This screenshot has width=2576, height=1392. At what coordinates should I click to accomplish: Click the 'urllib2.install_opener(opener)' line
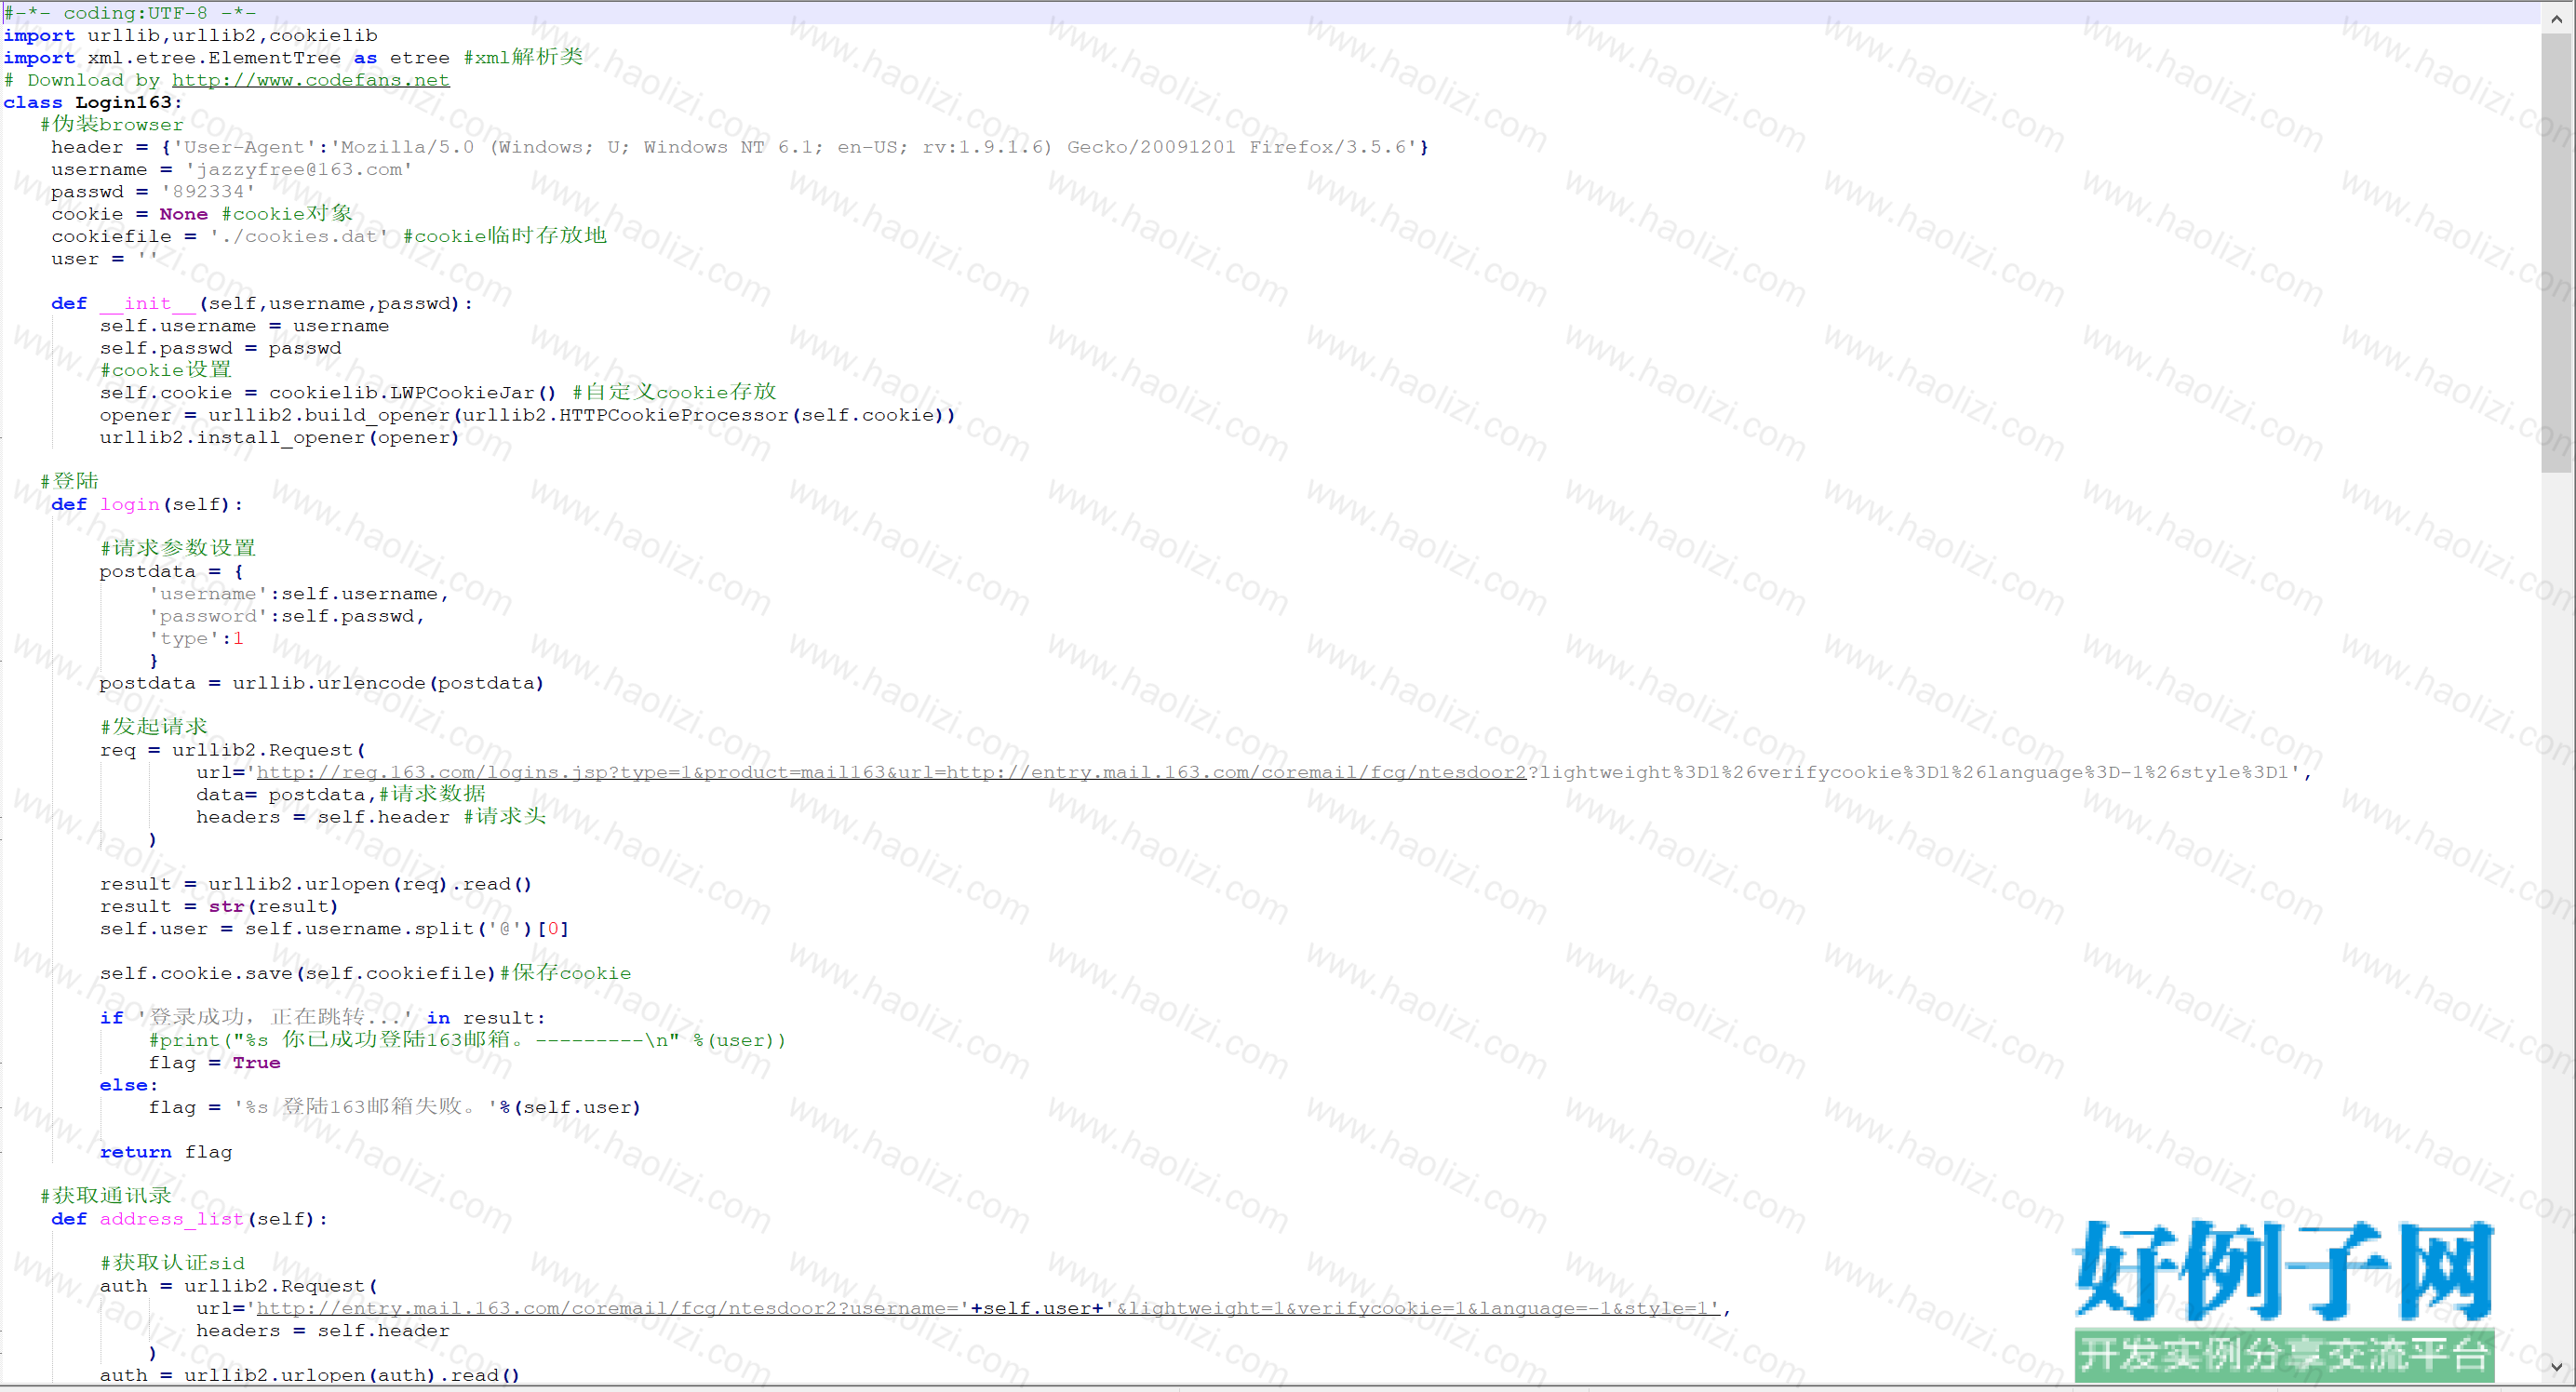pos(279,437)
